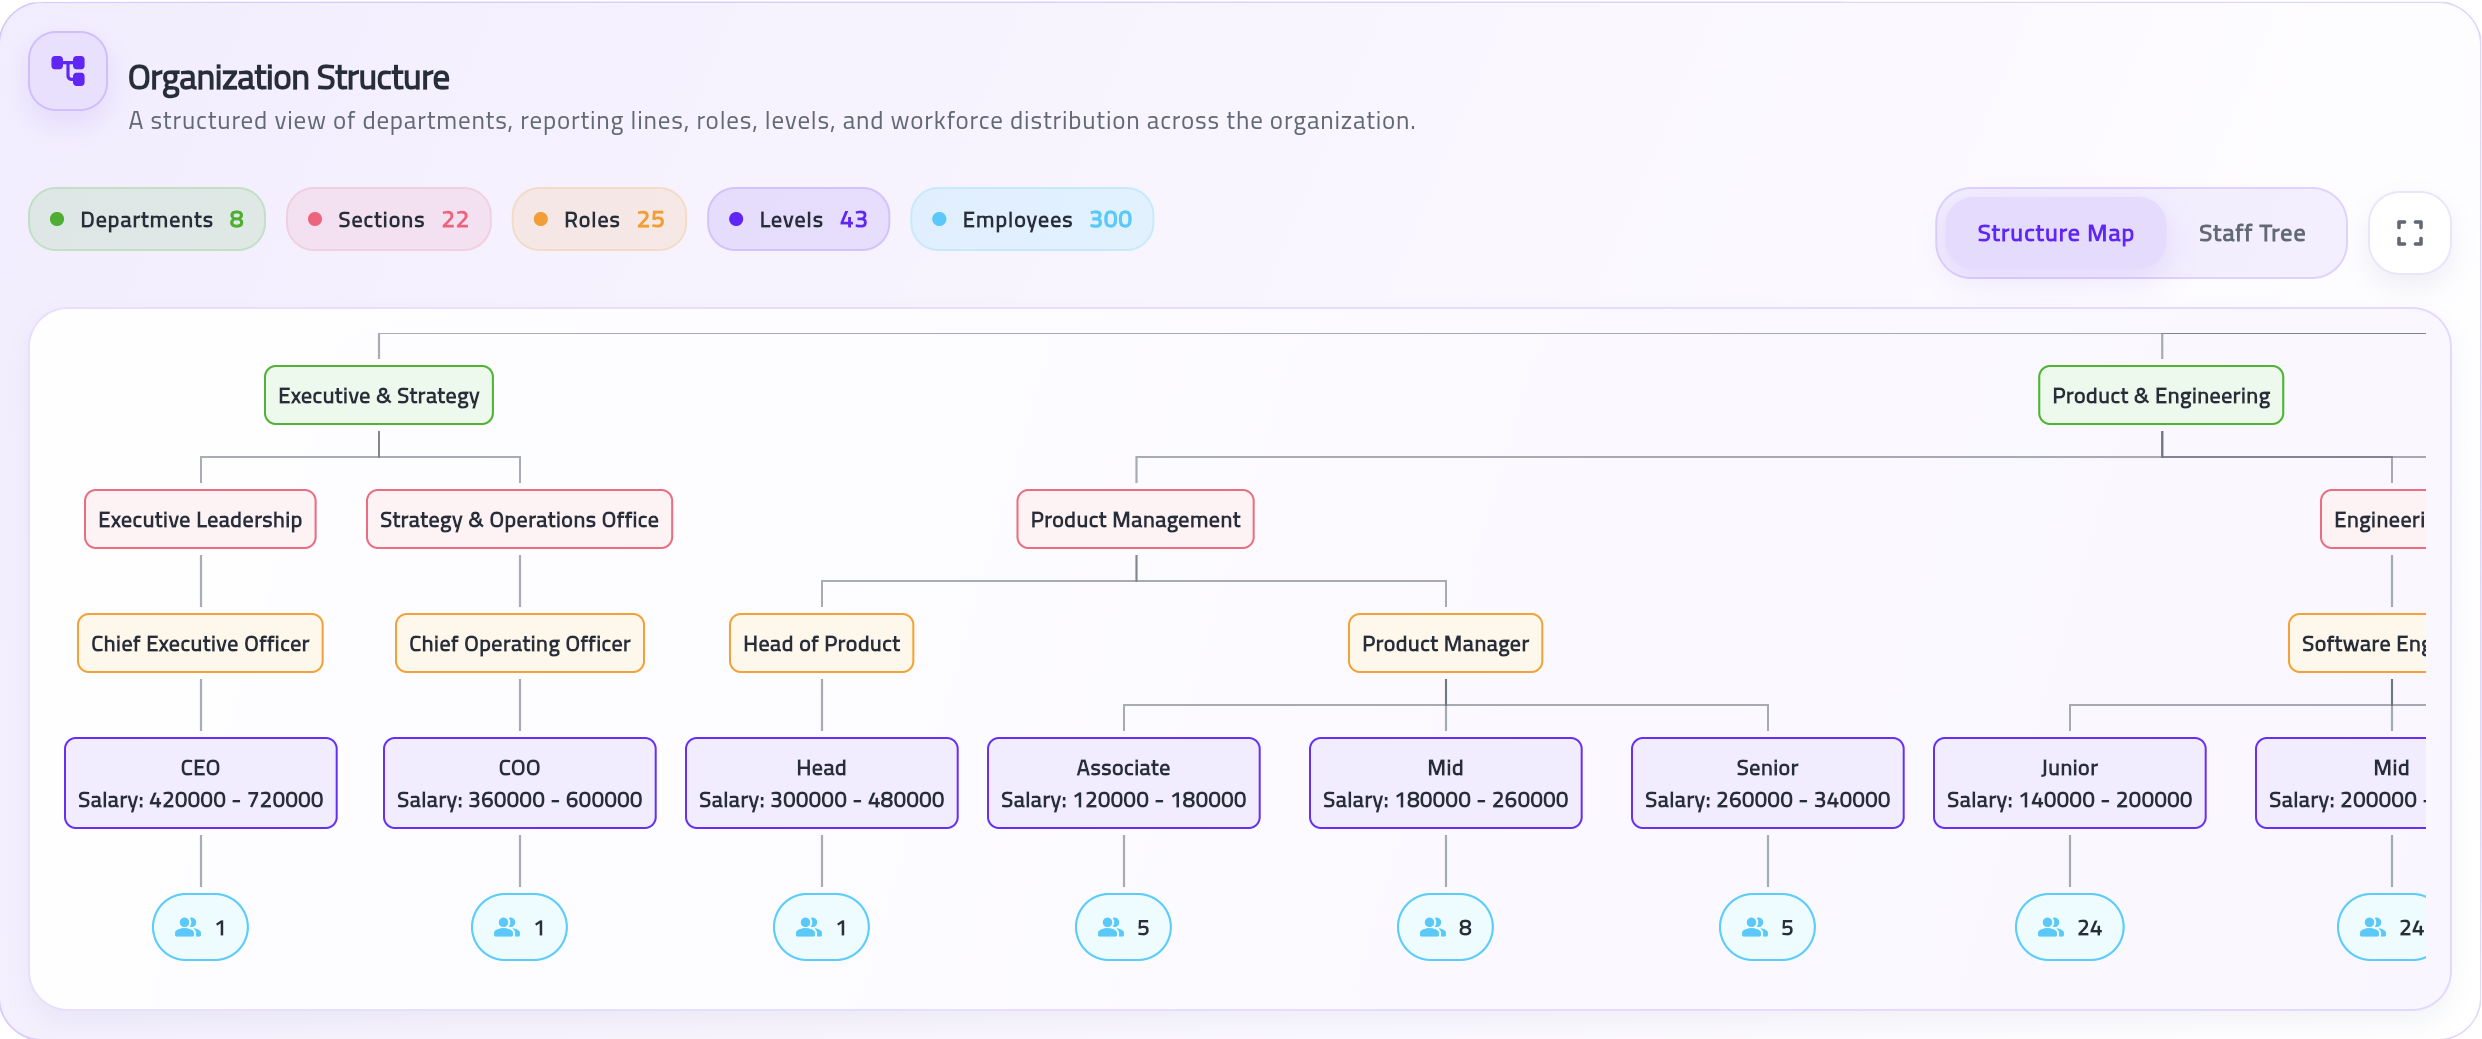Switch to the Structure Map view

pos(2055,233)
